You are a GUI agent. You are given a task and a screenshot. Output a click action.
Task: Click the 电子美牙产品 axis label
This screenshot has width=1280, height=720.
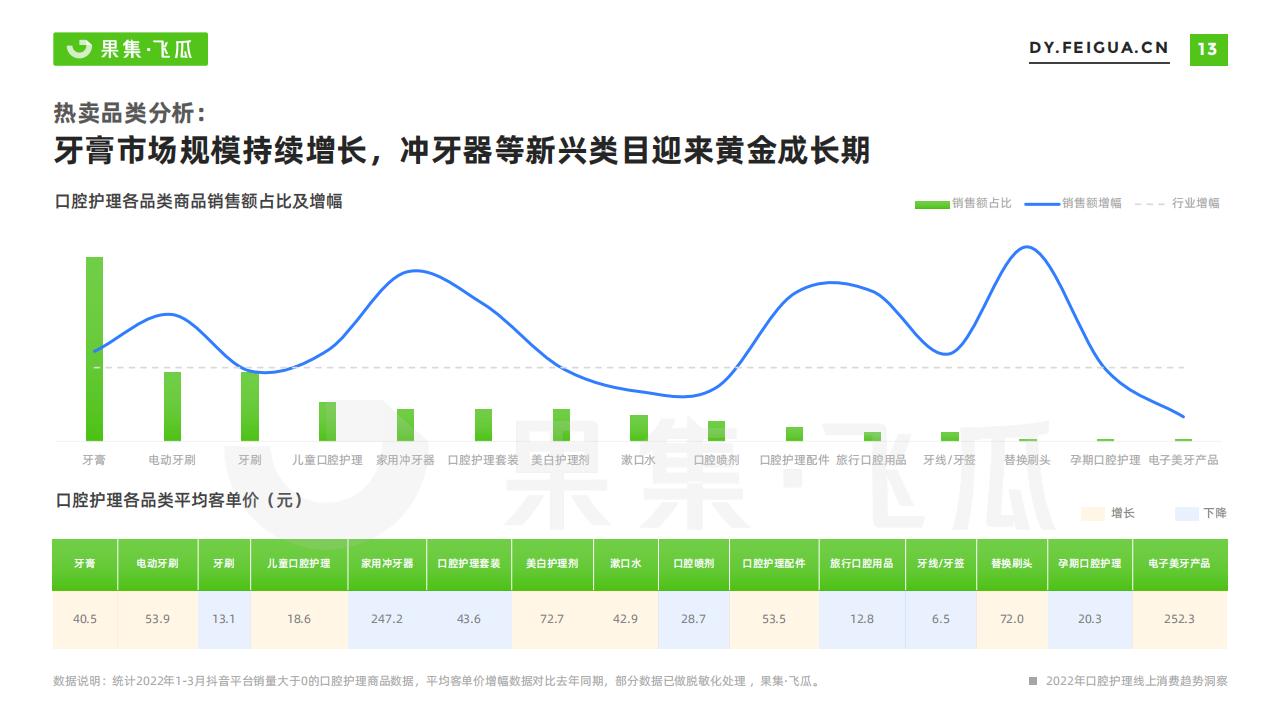1183,460
